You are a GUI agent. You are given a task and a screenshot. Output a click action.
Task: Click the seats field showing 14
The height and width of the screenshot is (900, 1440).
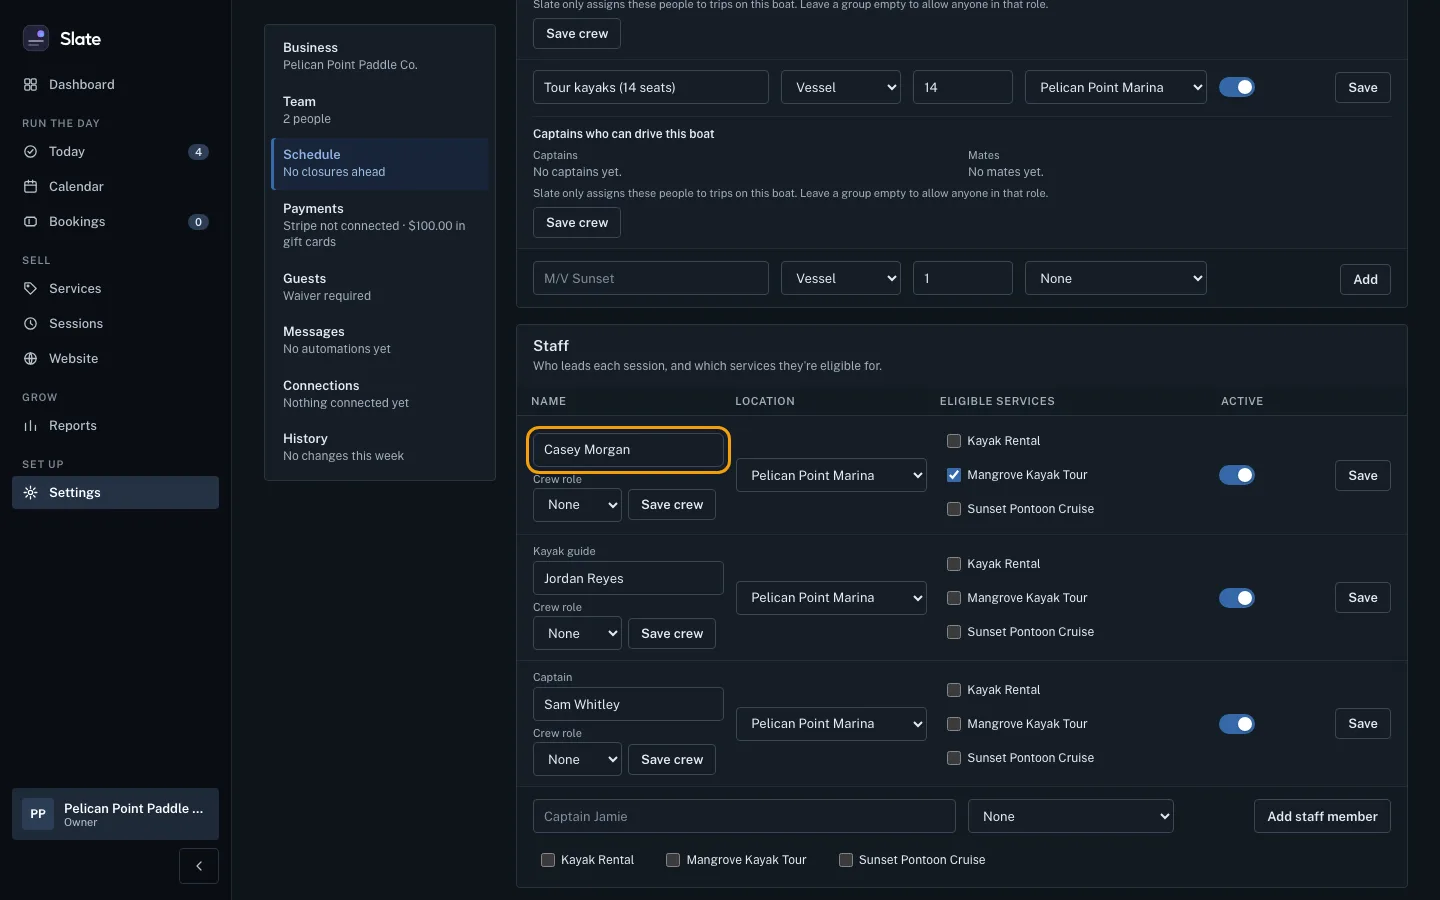(x=963, y=87)
